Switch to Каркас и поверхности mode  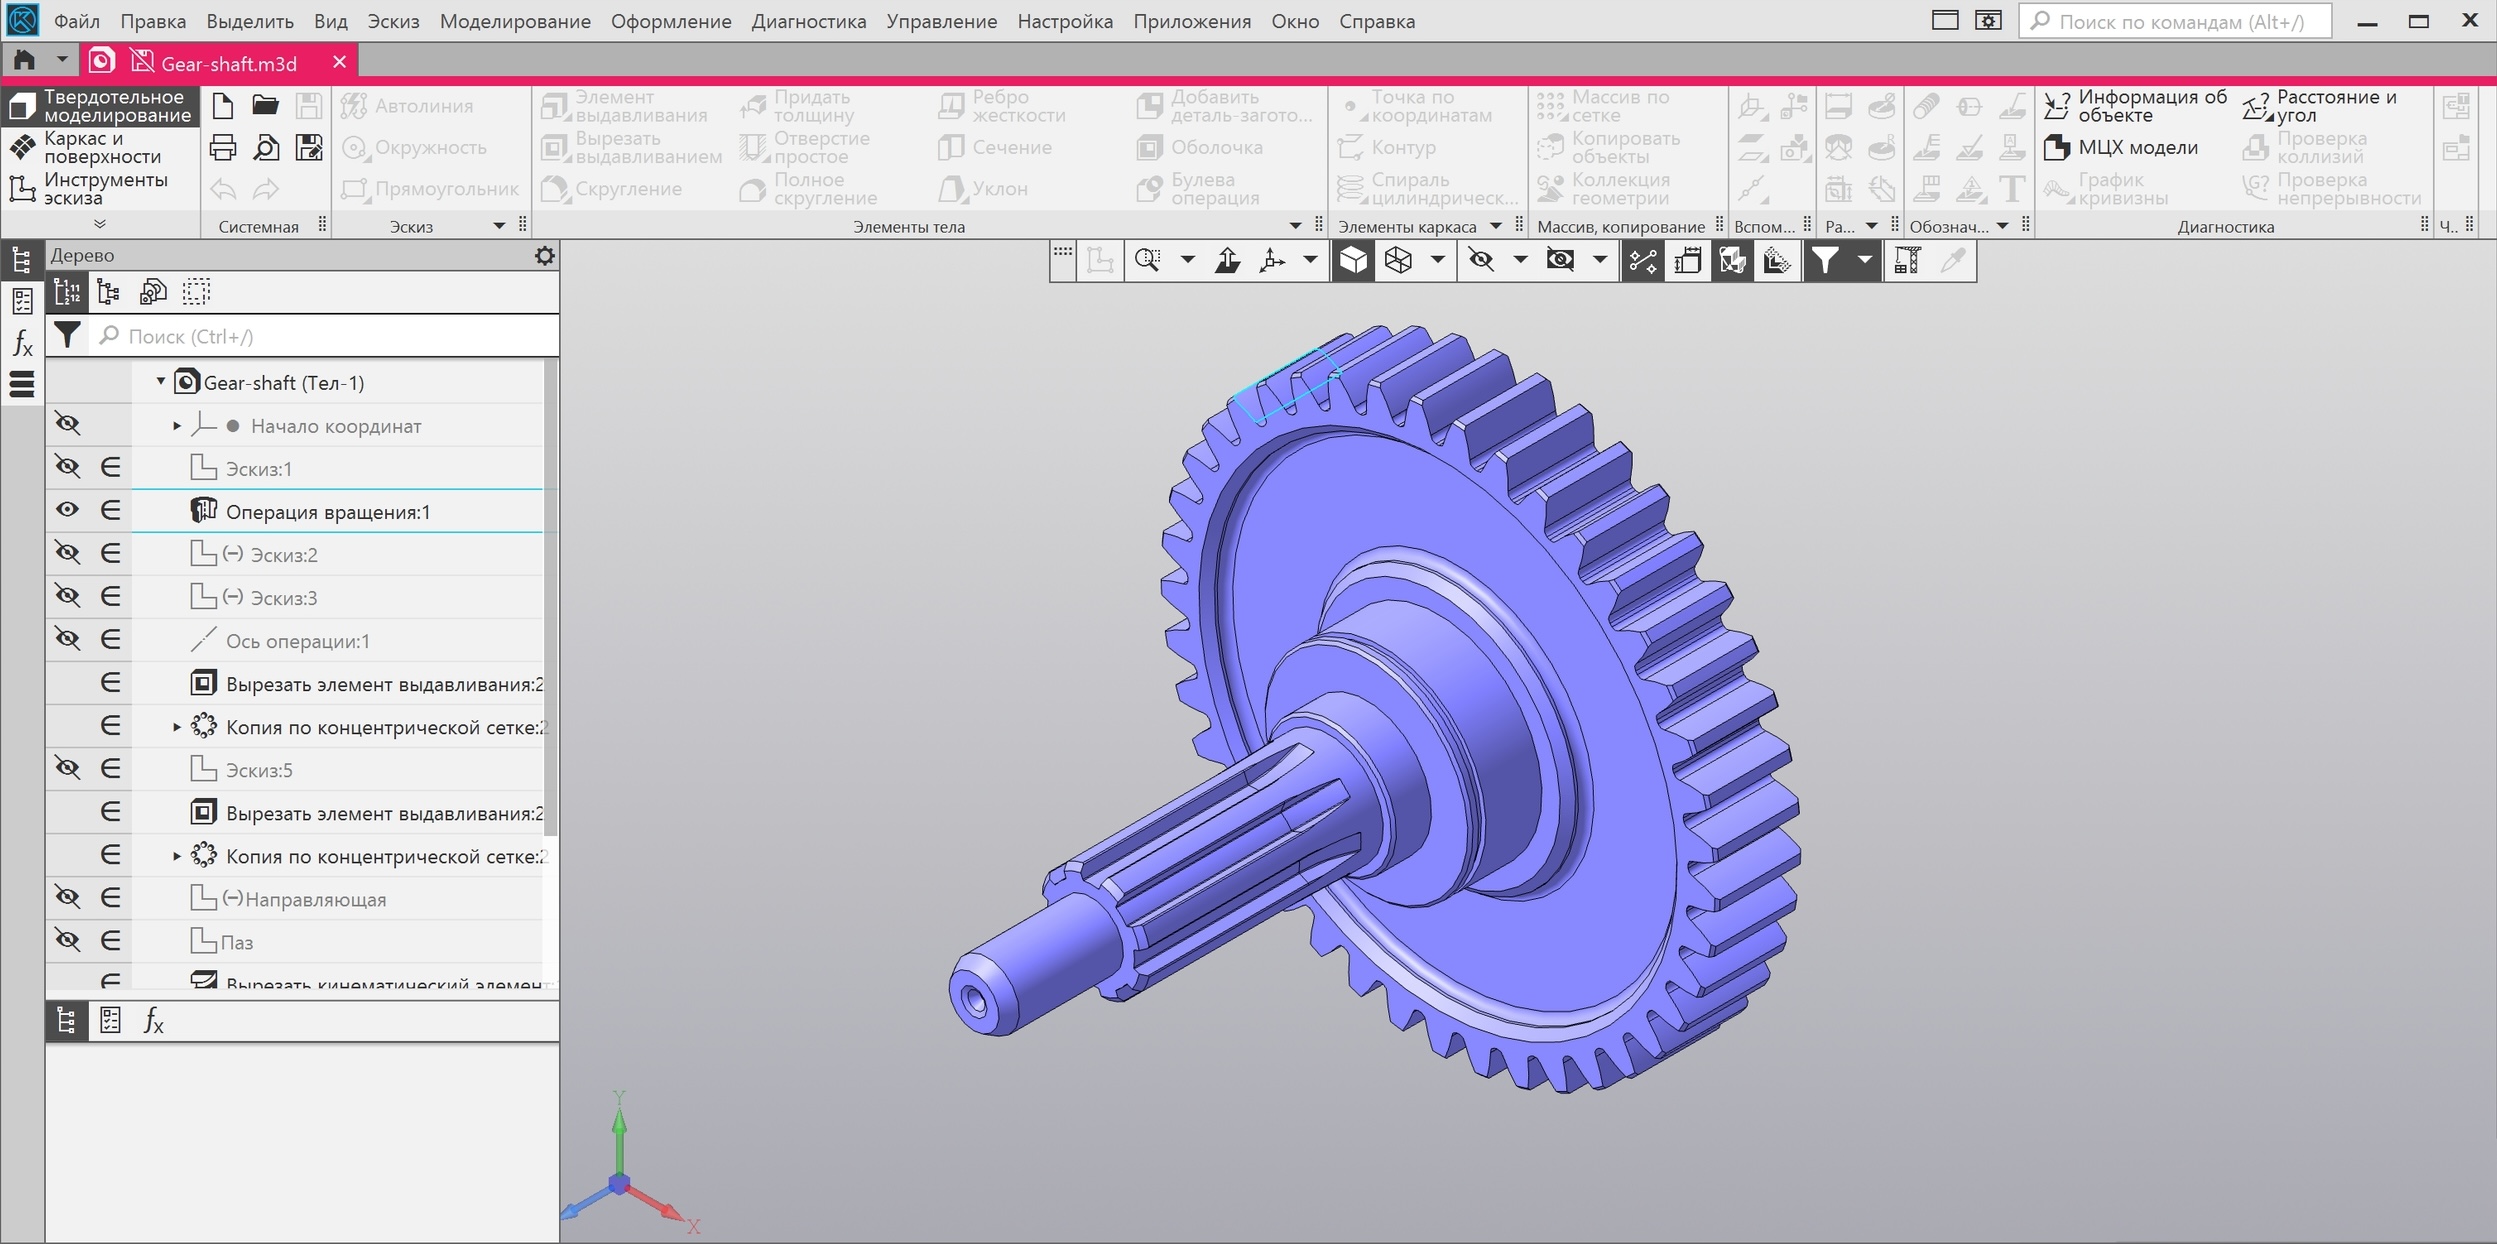click(97, 146)
